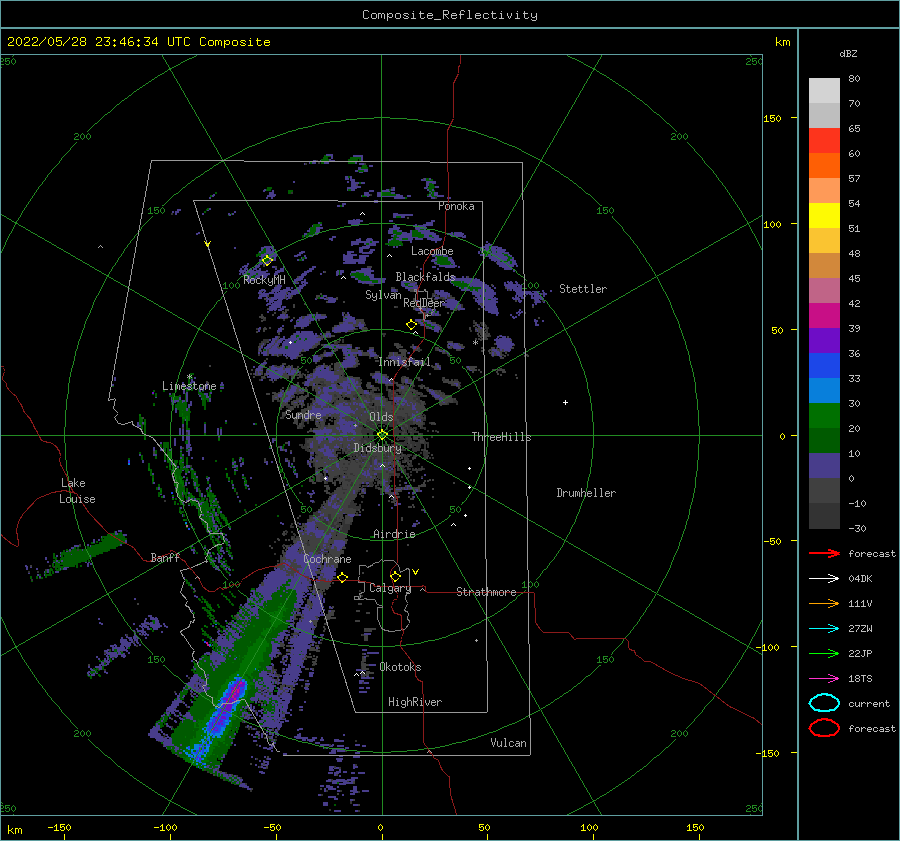Click the magenta 39–42 dBZ swatch

[824, 316]
